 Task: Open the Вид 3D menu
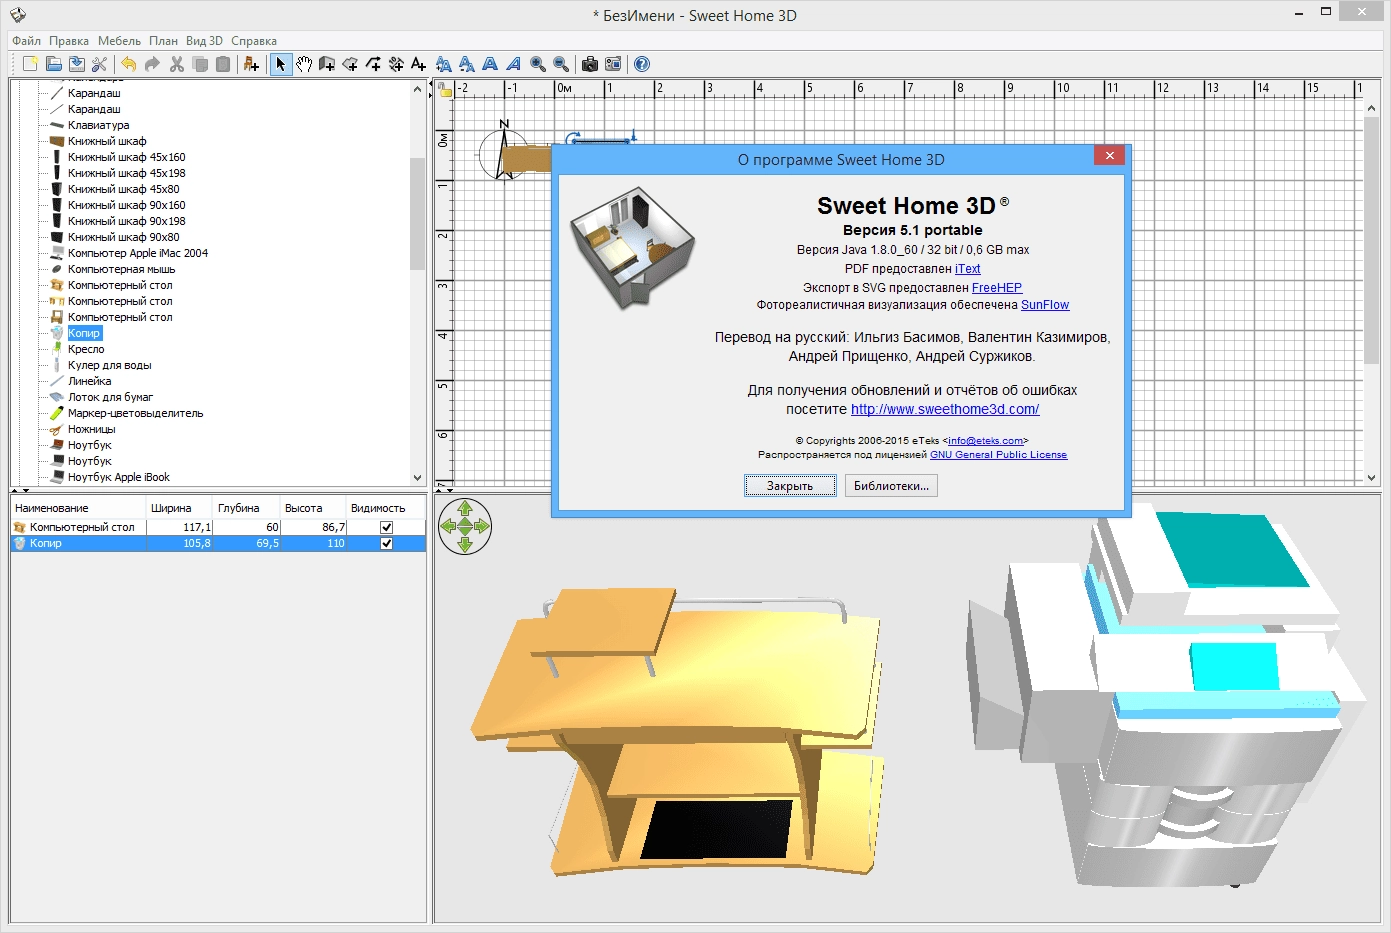204,41
